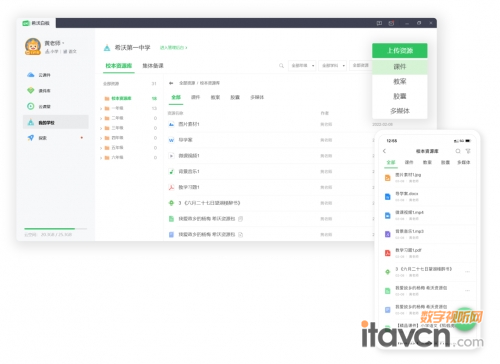Select the 多媒体 resource type tab

pyautogui.click(x=257, y=97)
